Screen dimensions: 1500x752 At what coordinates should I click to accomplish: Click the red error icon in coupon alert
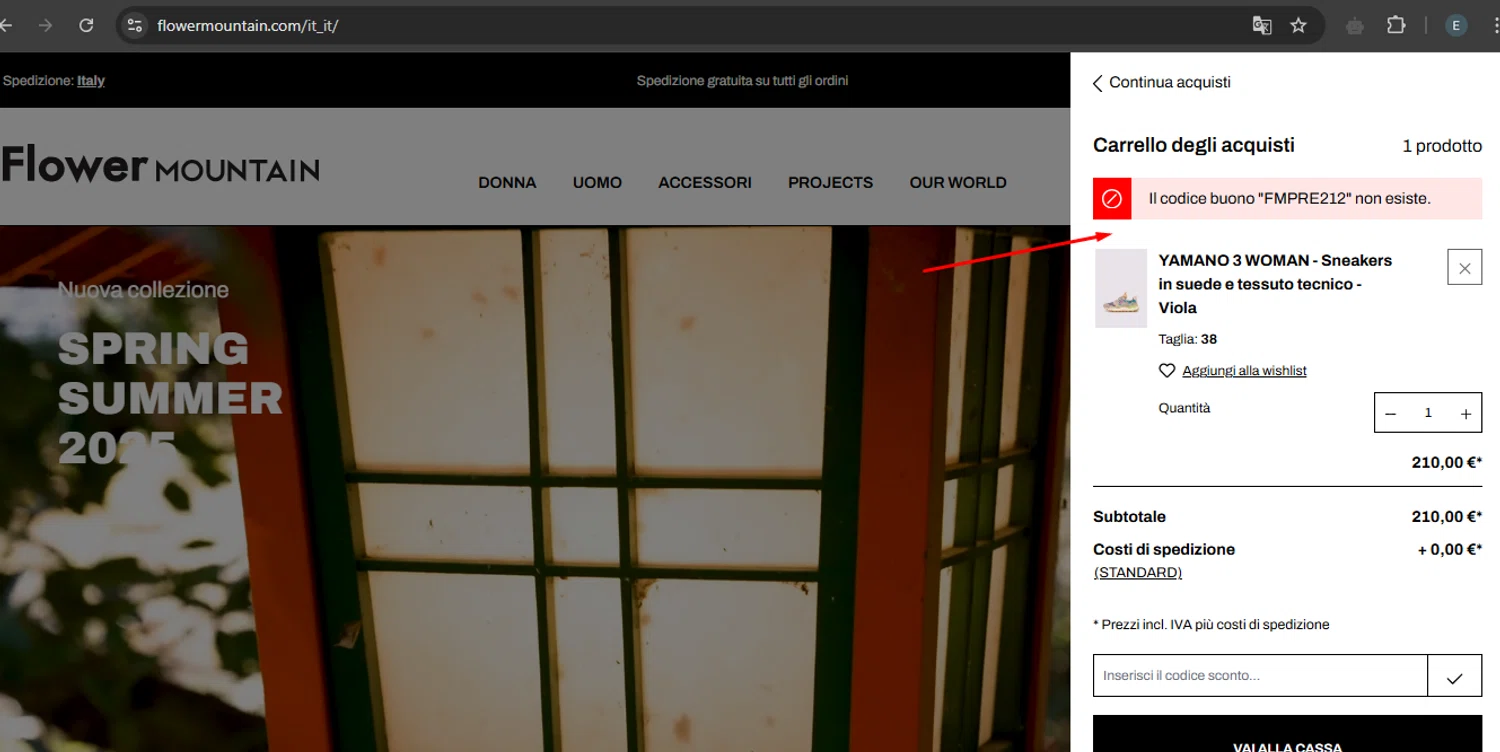click(x=1112, y=198)
